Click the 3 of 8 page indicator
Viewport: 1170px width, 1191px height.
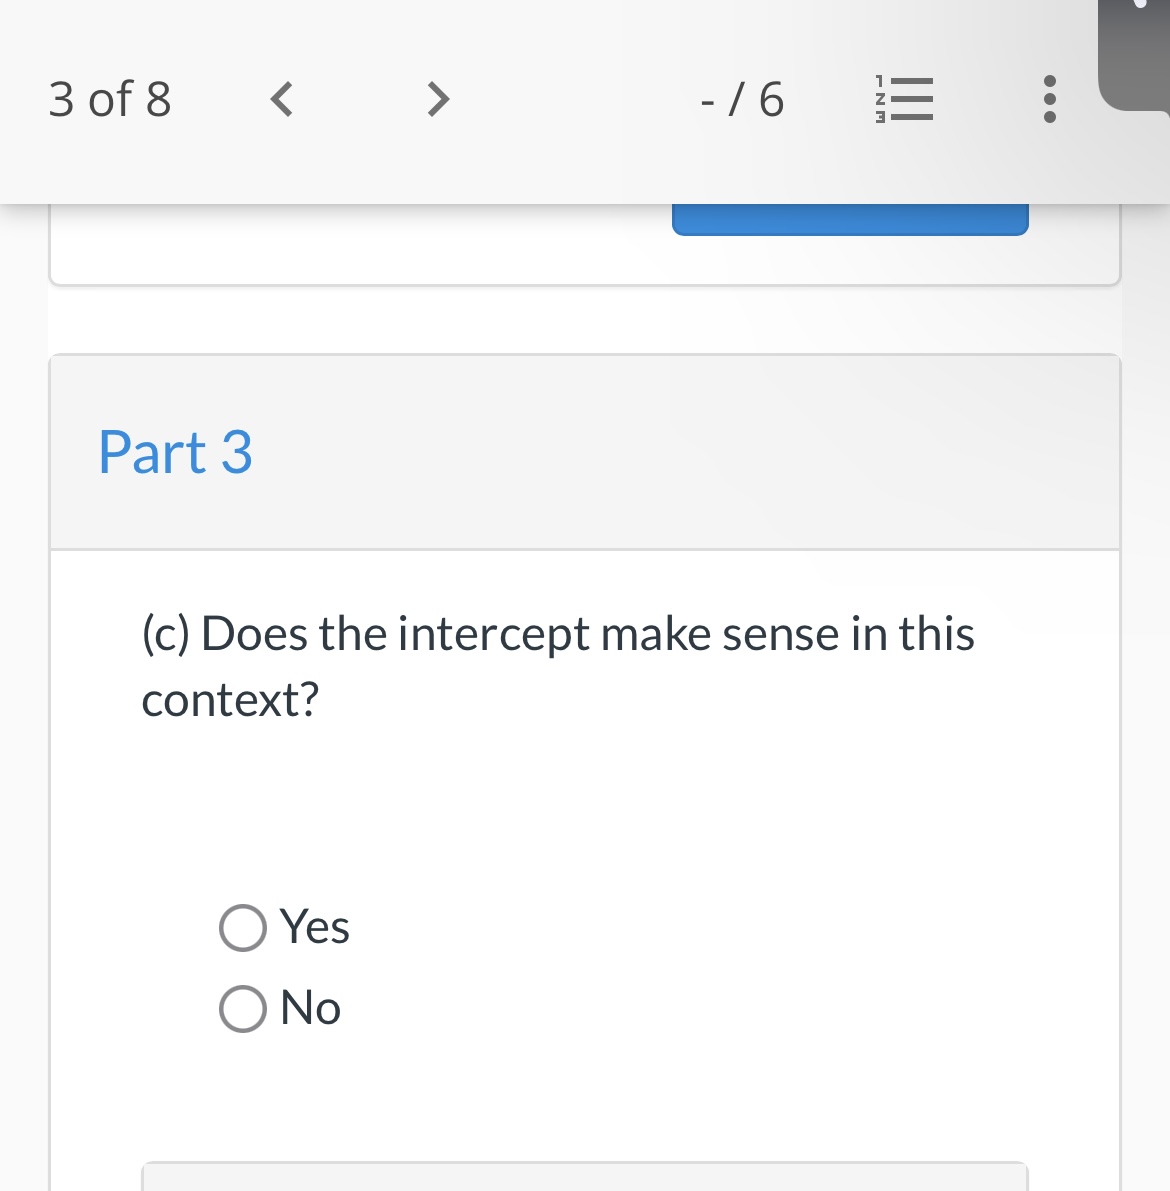110,99
